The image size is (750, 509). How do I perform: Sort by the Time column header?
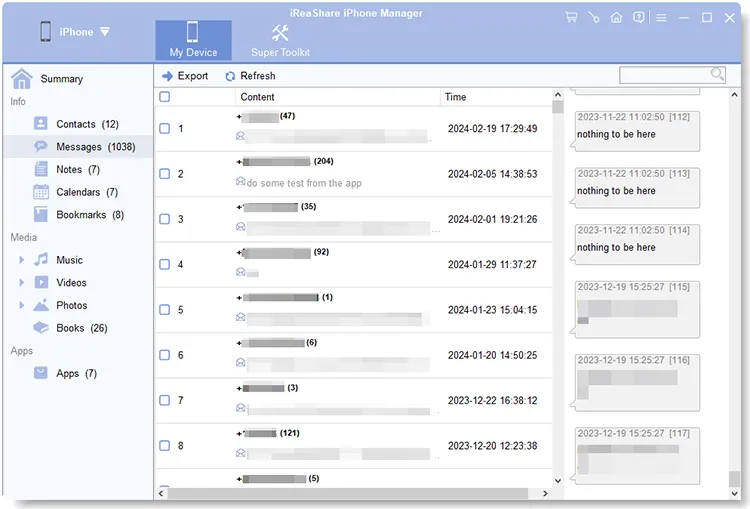pyautogui.click(x=496, y=97)
